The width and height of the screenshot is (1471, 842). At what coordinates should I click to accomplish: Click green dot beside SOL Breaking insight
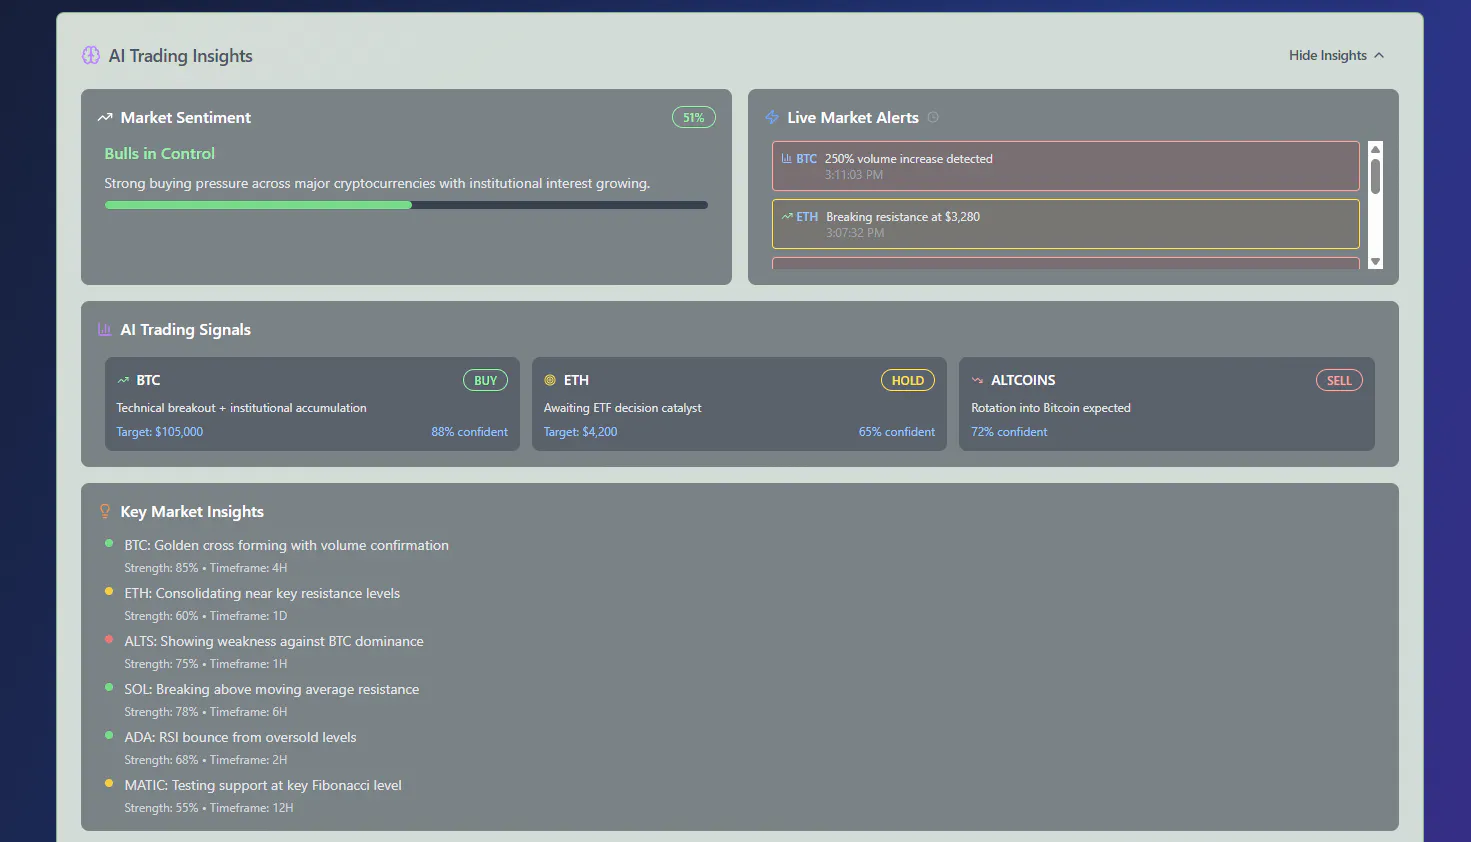point(109,687)
